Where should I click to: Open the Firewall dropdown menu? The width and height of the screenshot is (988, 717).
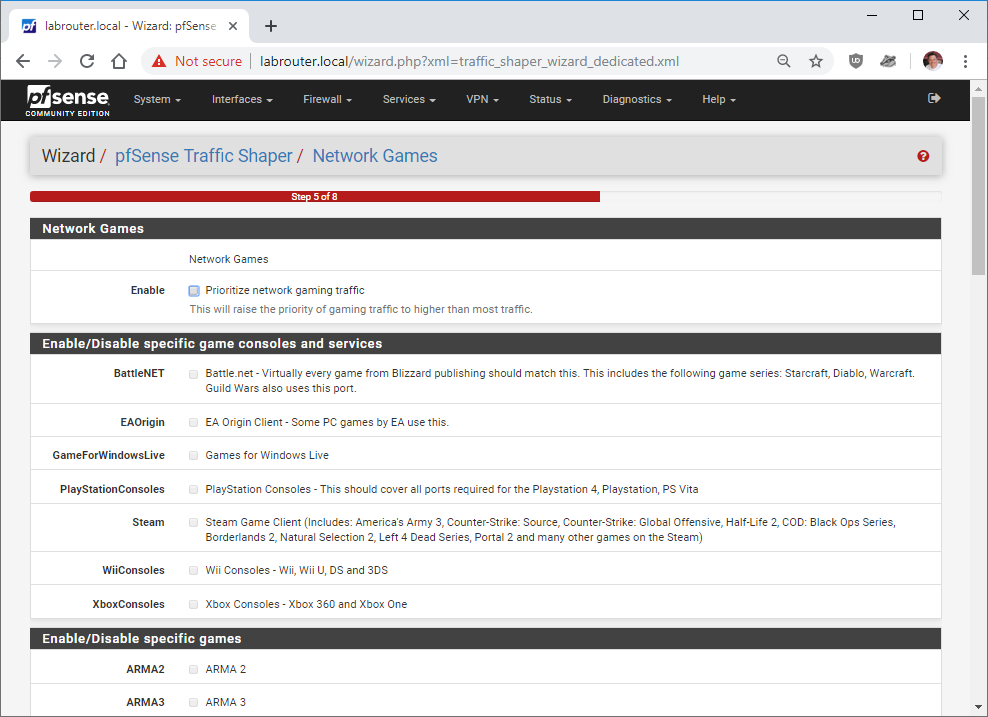click(x=327, y=100)
